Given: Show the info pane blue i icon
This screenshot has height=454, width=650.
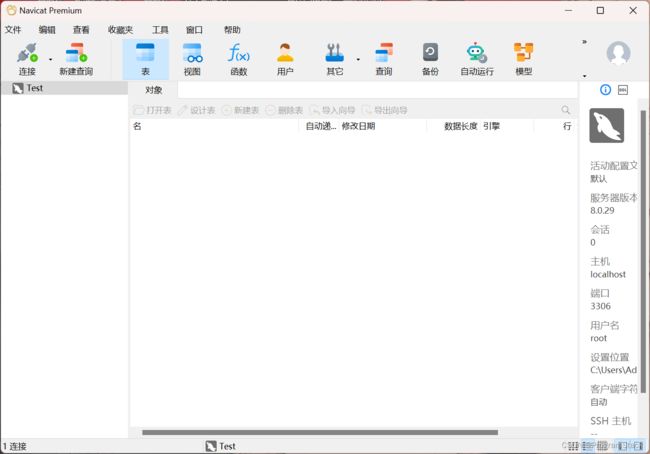Looking at the screenshot, I should tap(605, 90).
